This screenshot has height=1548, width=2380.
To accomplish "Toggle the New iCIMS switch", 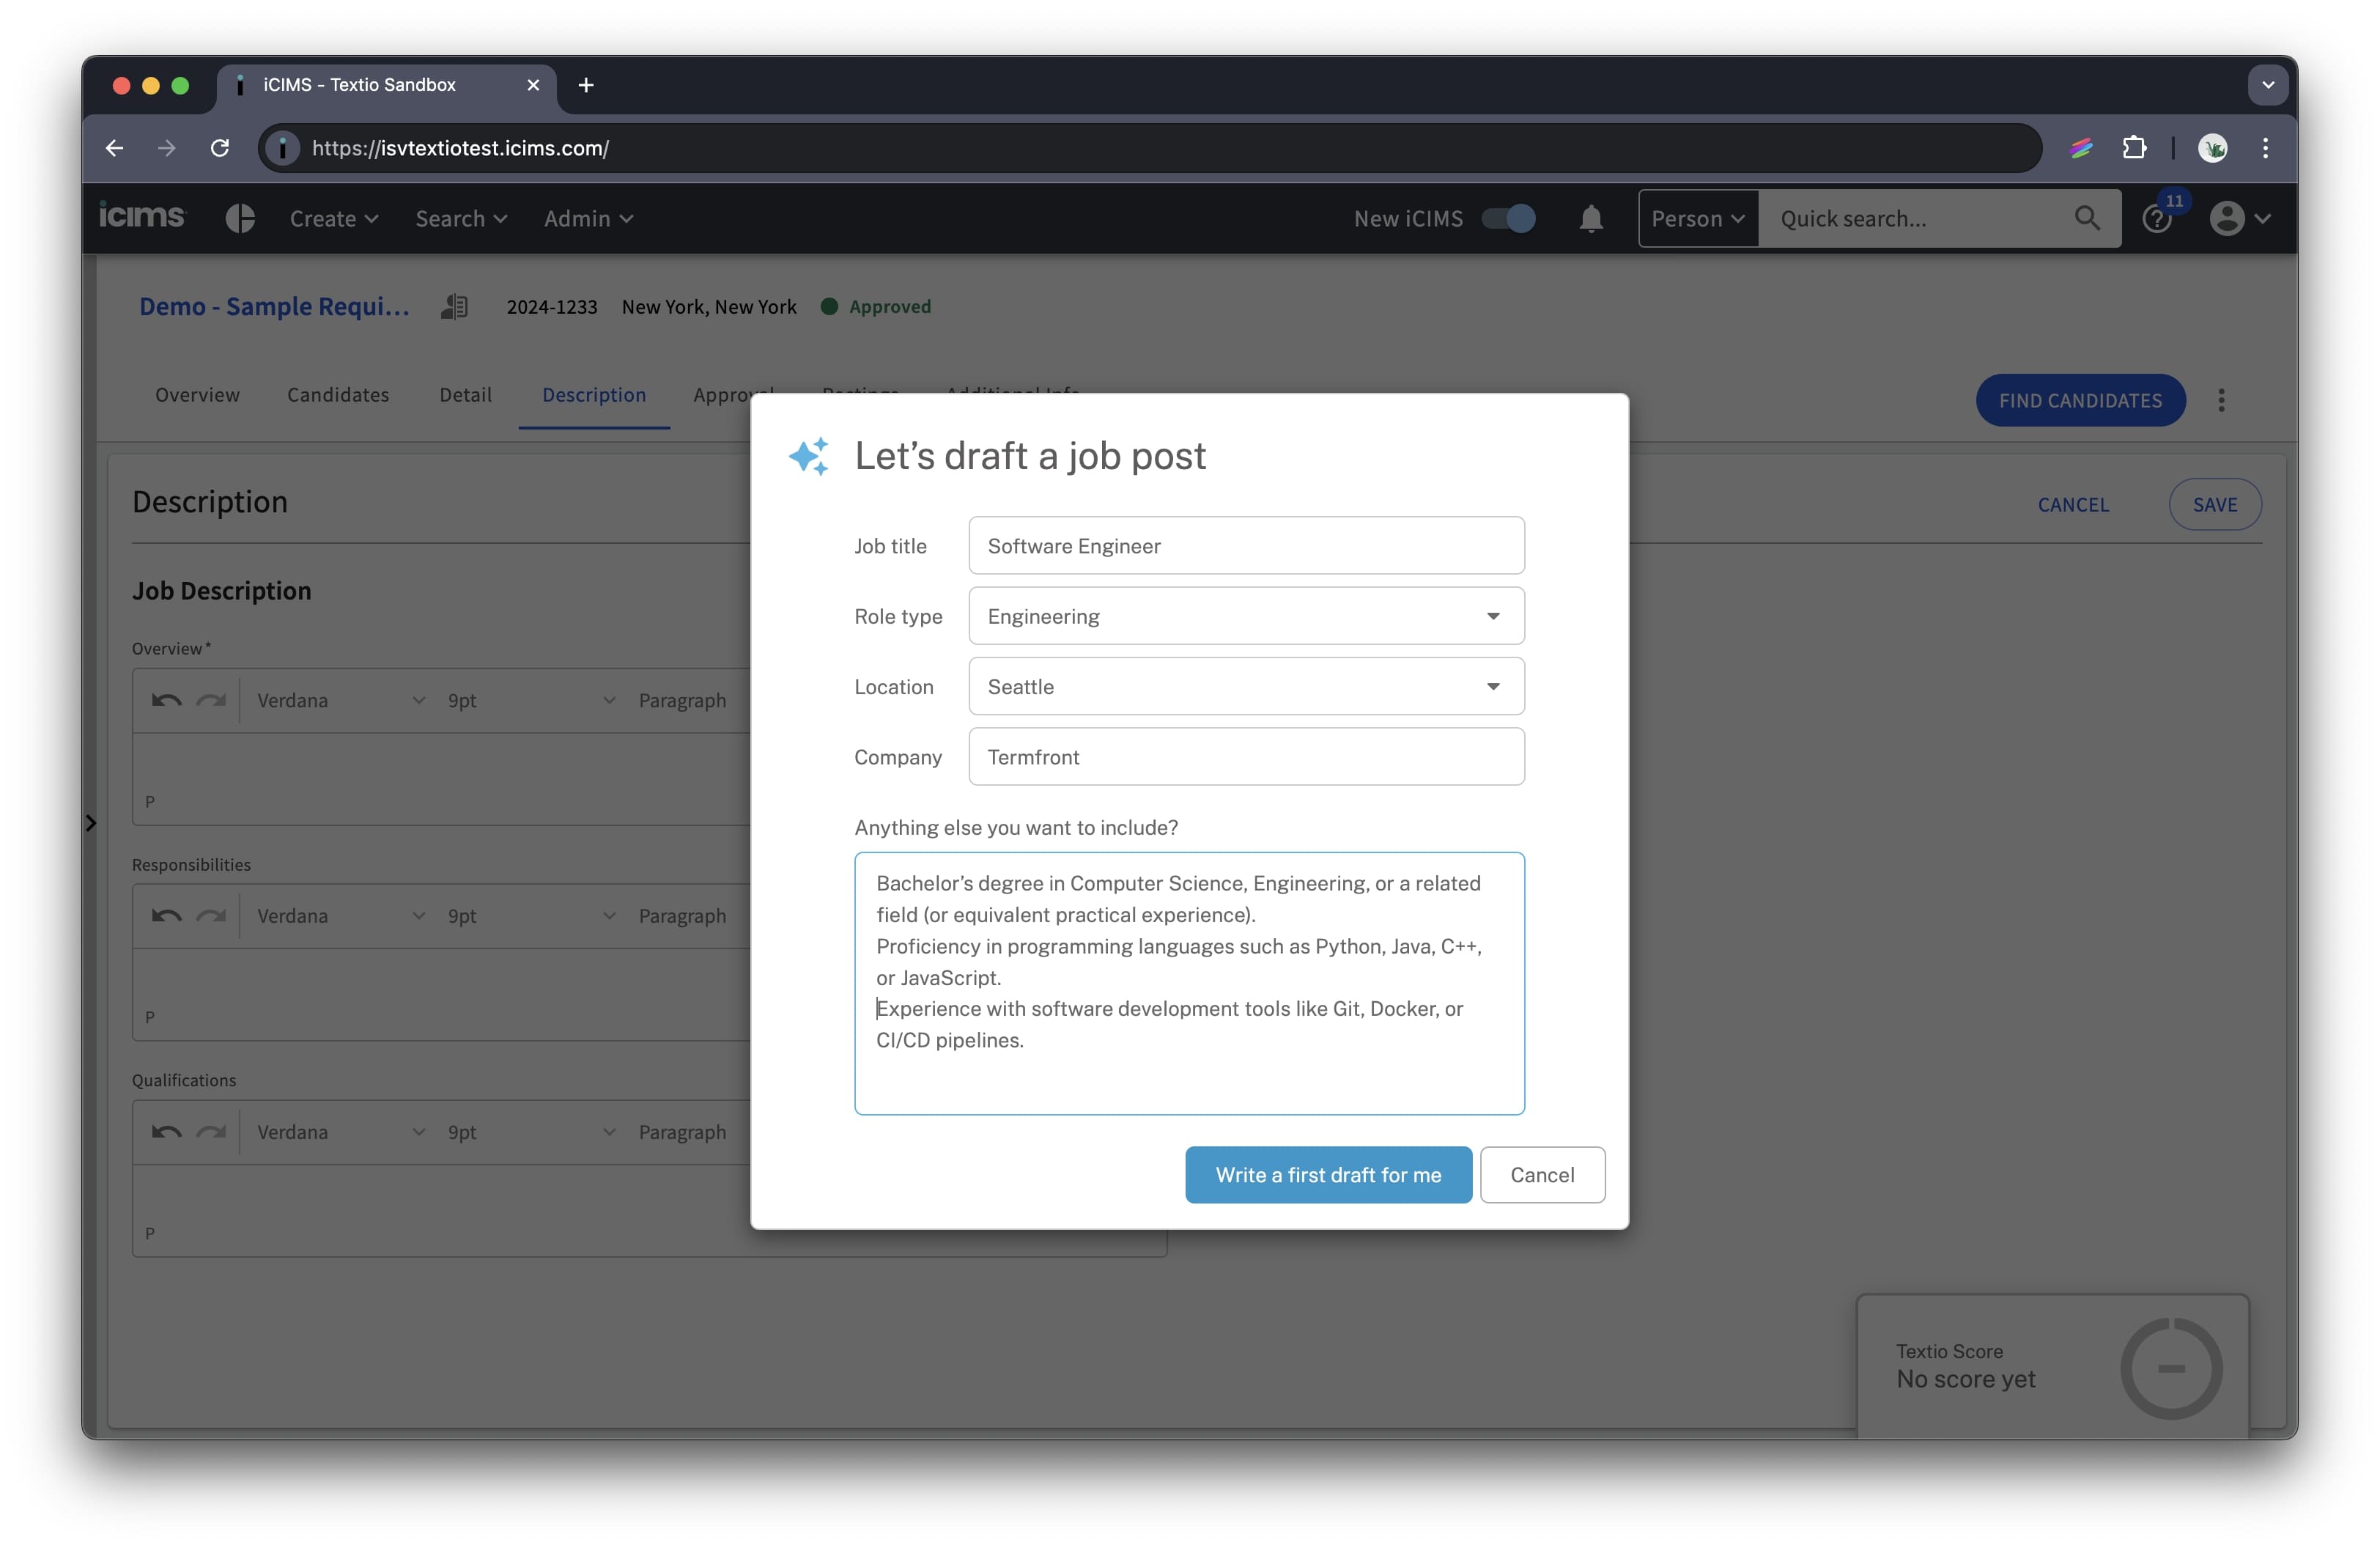I will [1508, 218].
